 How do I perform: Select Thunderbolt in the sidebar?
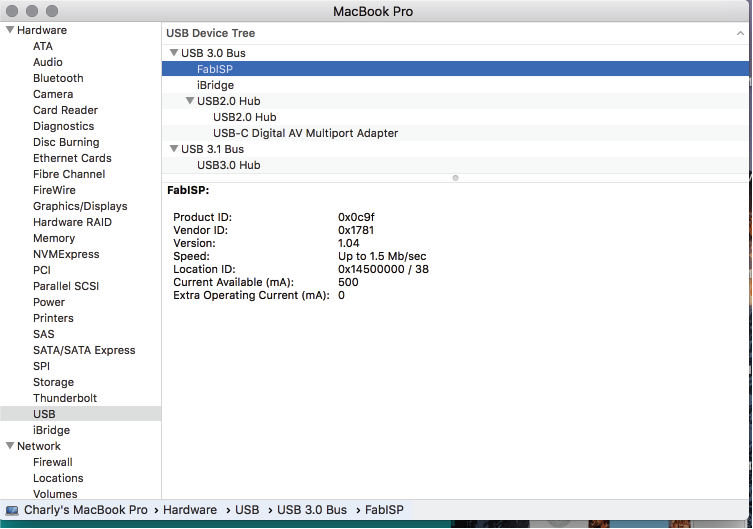click(x=65, y=398)
